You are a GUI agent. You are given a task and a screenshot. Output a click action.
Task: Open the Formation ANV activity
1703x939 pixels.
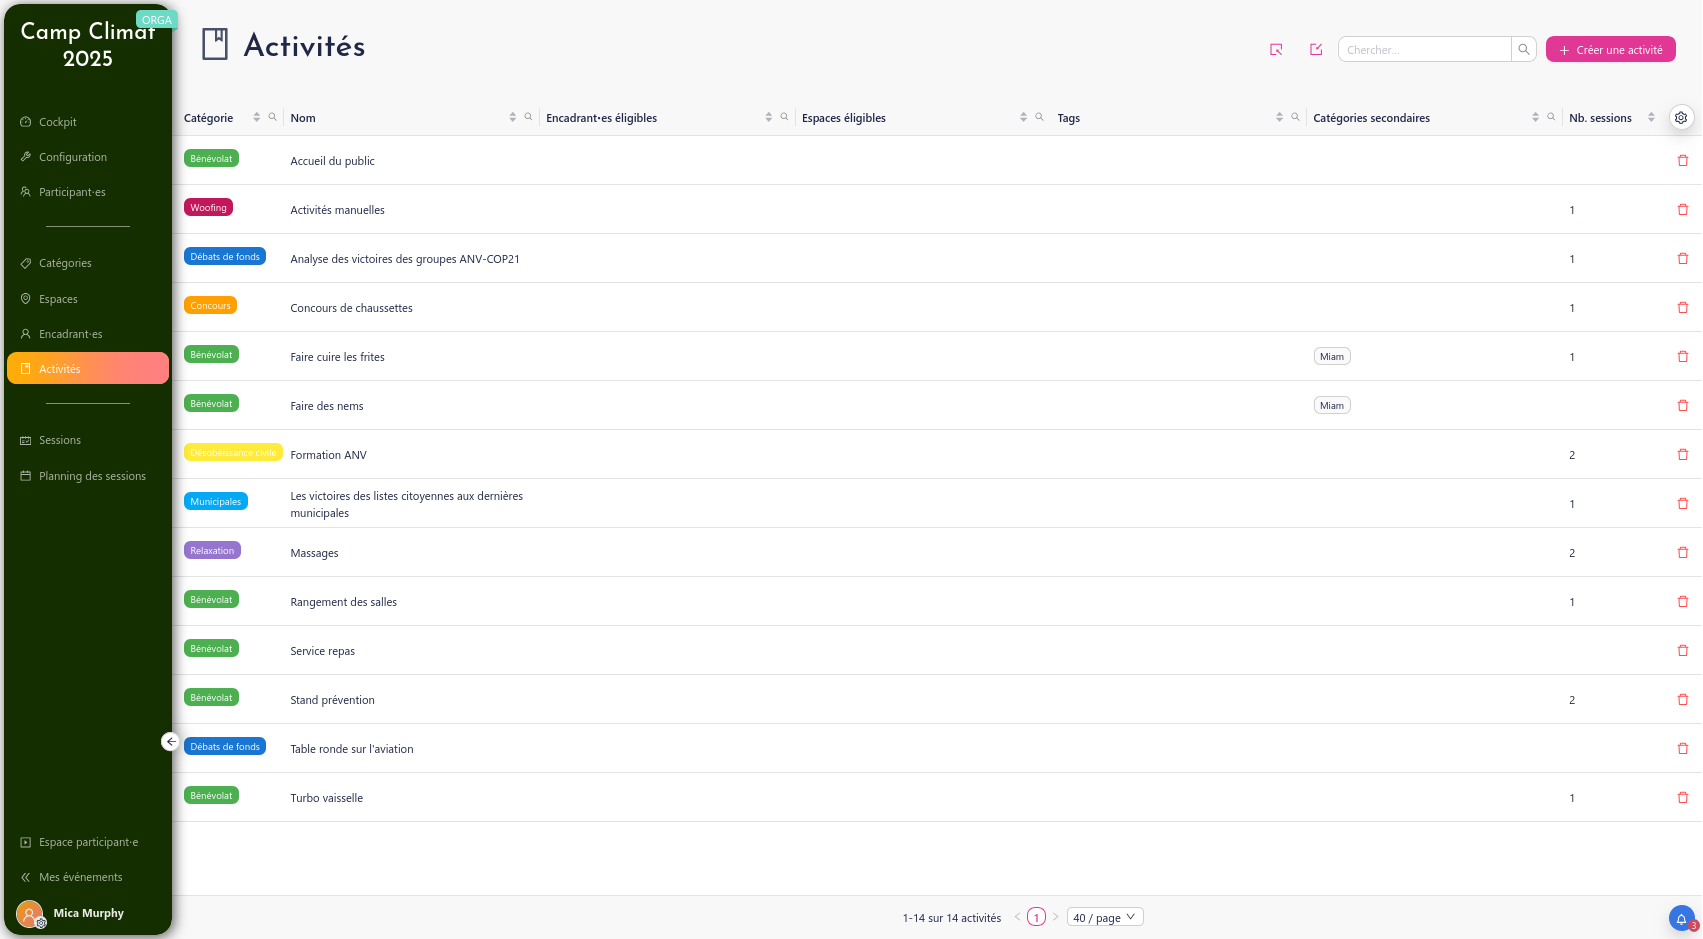point(329,455)
